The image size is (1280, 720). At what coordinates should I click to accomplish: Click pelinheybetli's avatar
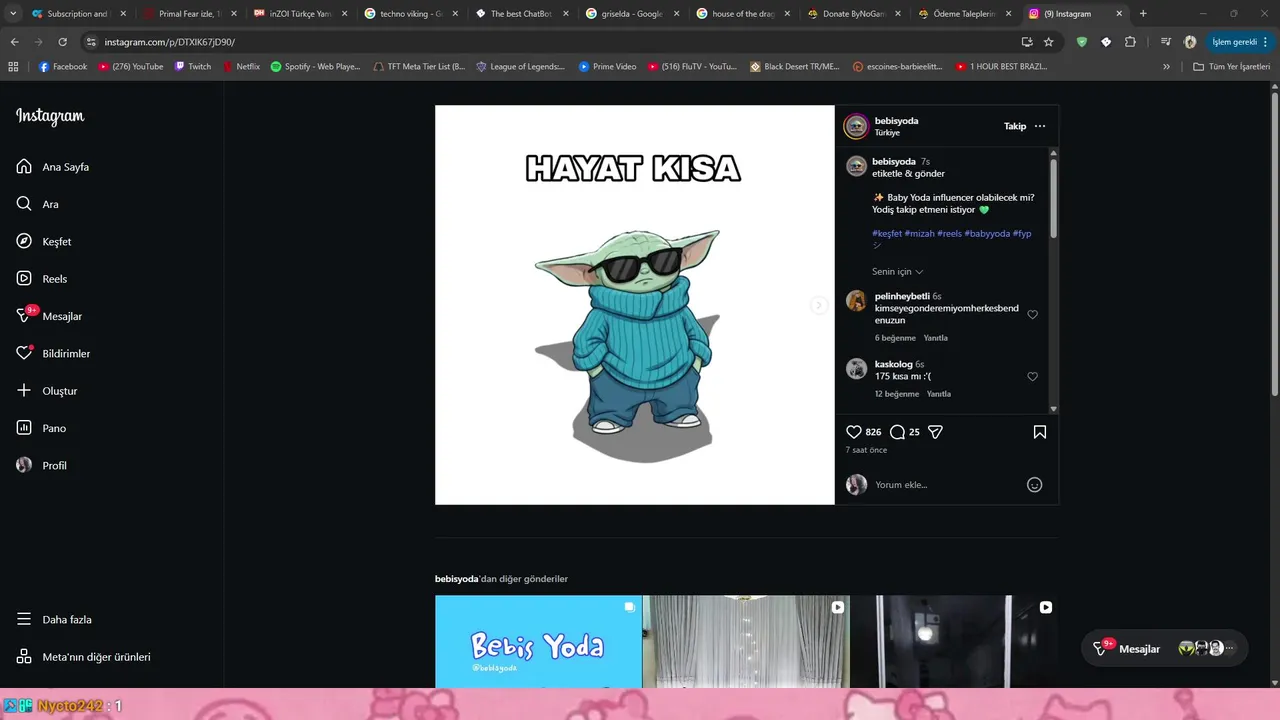pyautogui.click(x=856, y=301)
